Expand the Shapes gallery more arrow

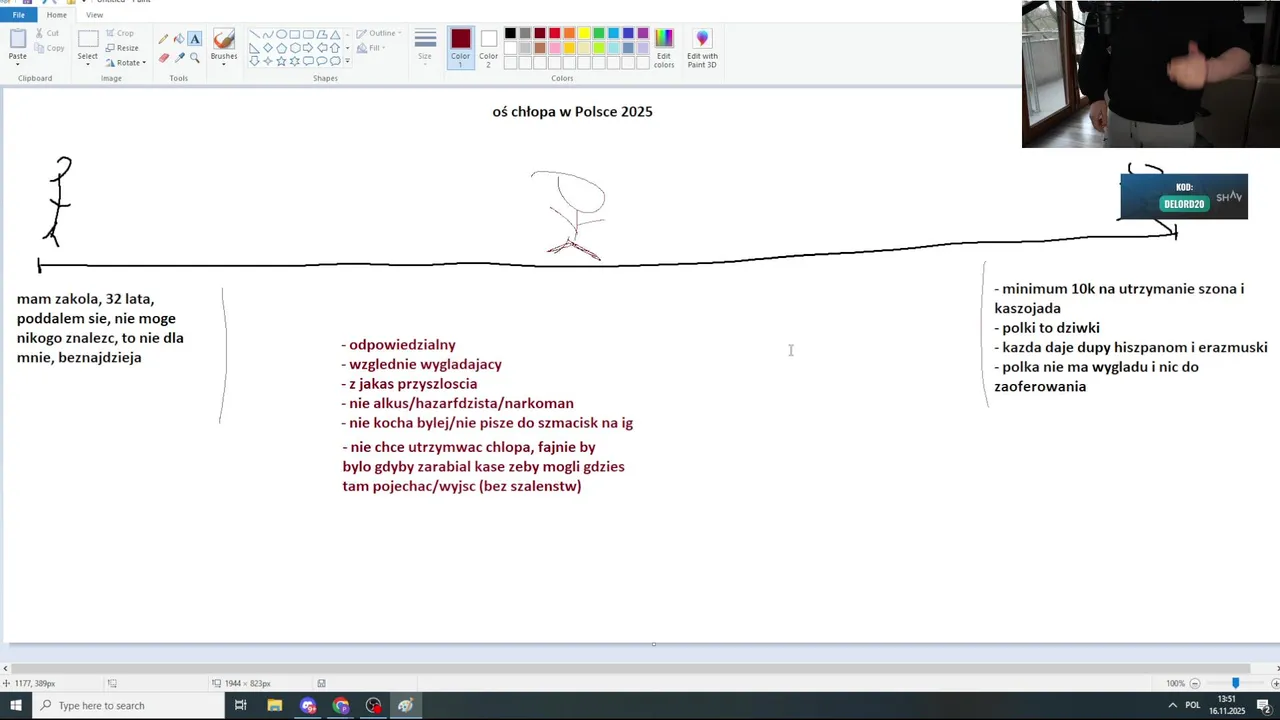click(x=347, y=61)
